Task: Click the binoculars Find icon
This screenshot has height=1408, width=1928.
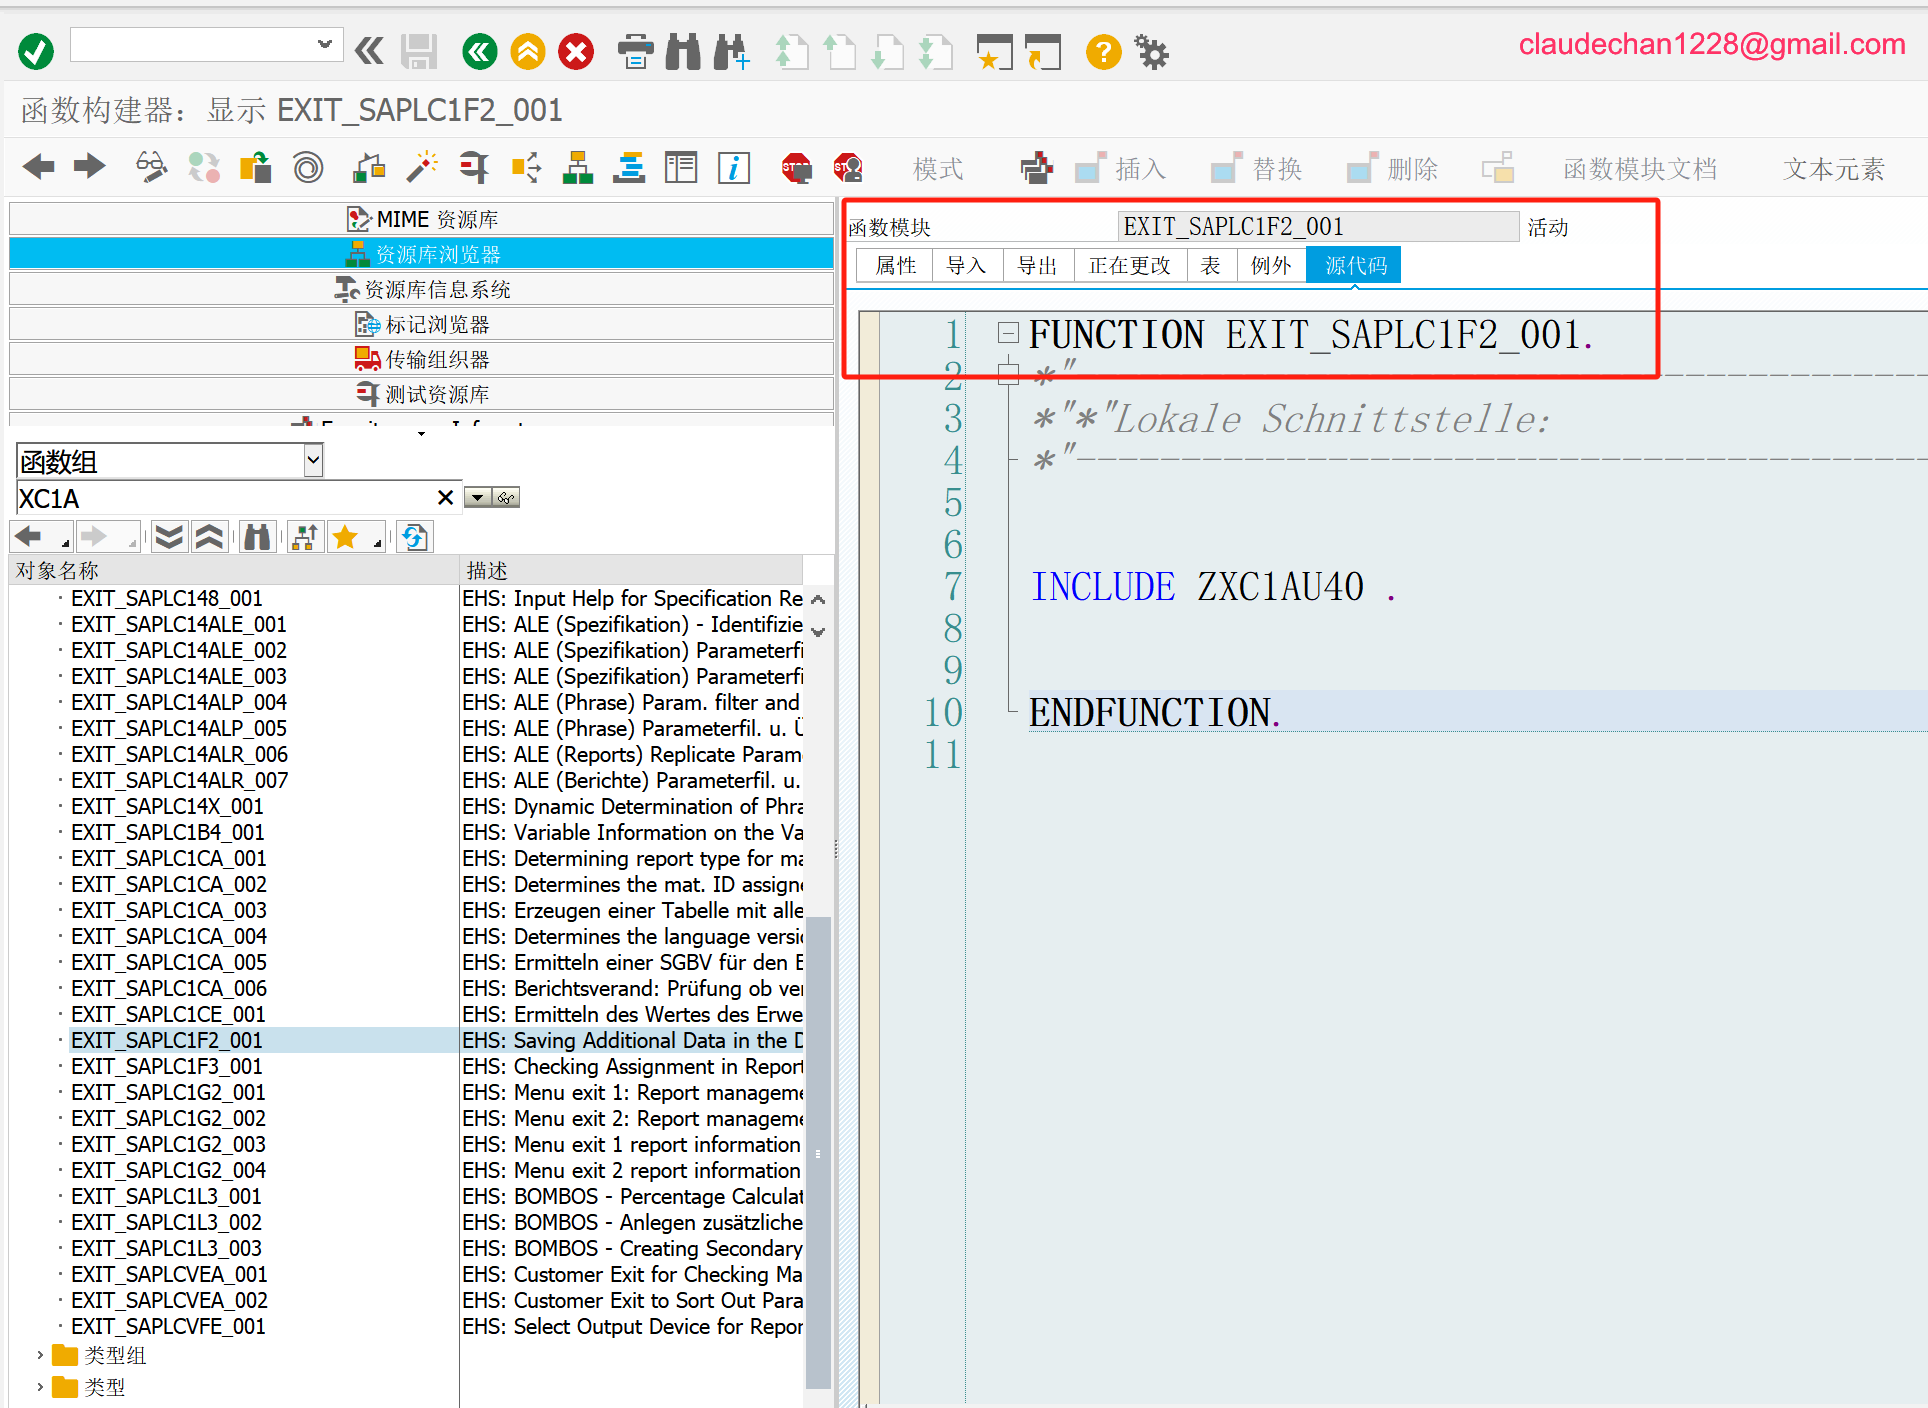Action: (x=683, y=51)
